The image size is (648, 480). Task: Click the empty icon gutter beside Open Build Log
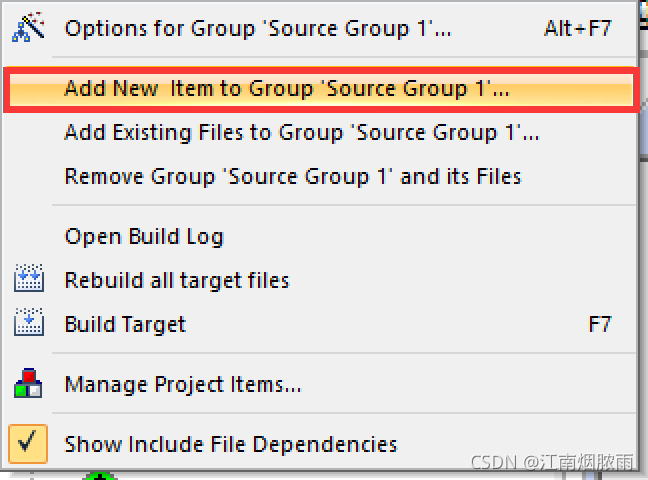pos(28,237)
